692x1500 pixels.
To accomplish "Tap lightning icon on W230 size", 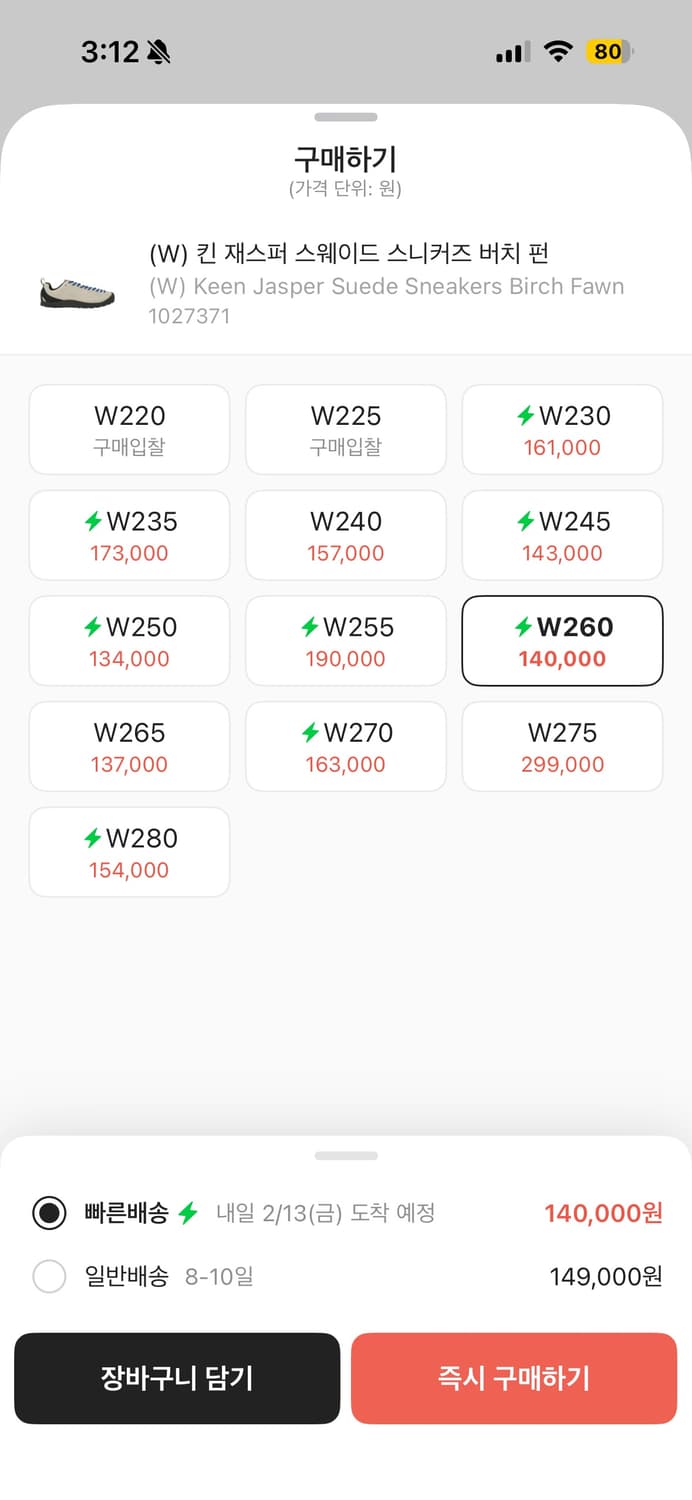I will click(525, 416).
